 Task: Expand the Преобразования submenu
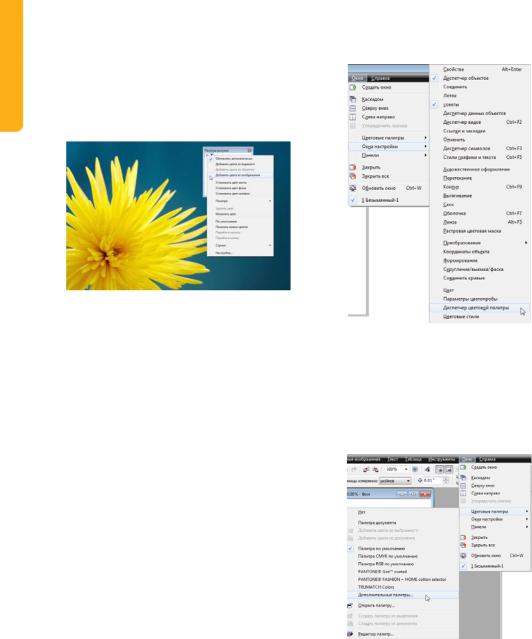(x=480, y=243)
